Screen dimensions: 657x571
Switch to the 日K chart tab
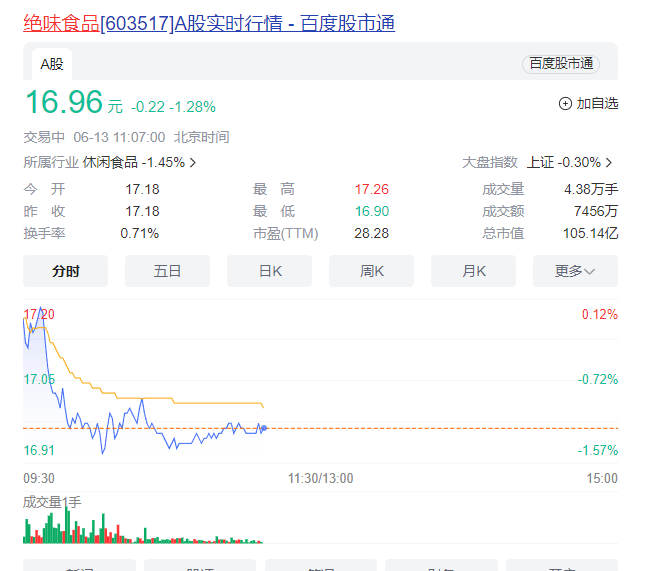(269, 271)
